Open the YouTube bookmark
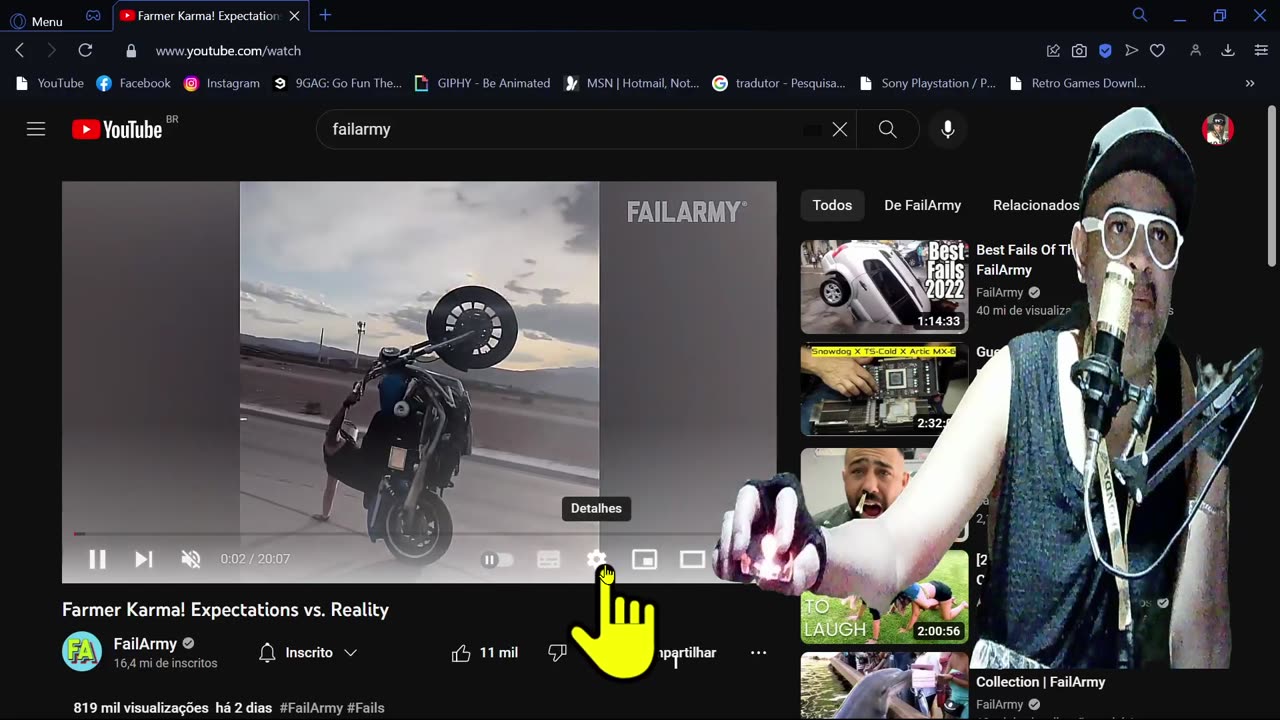The image size is (1280, 720). 49,83
